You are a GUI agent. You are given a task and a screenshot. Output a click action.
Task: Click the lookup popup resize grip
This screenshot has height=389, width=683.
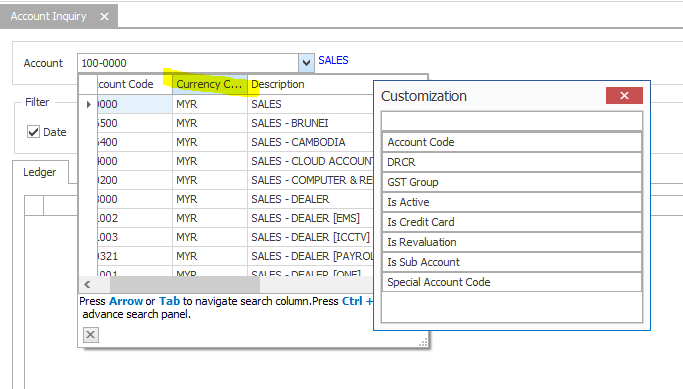click(423, 342)
